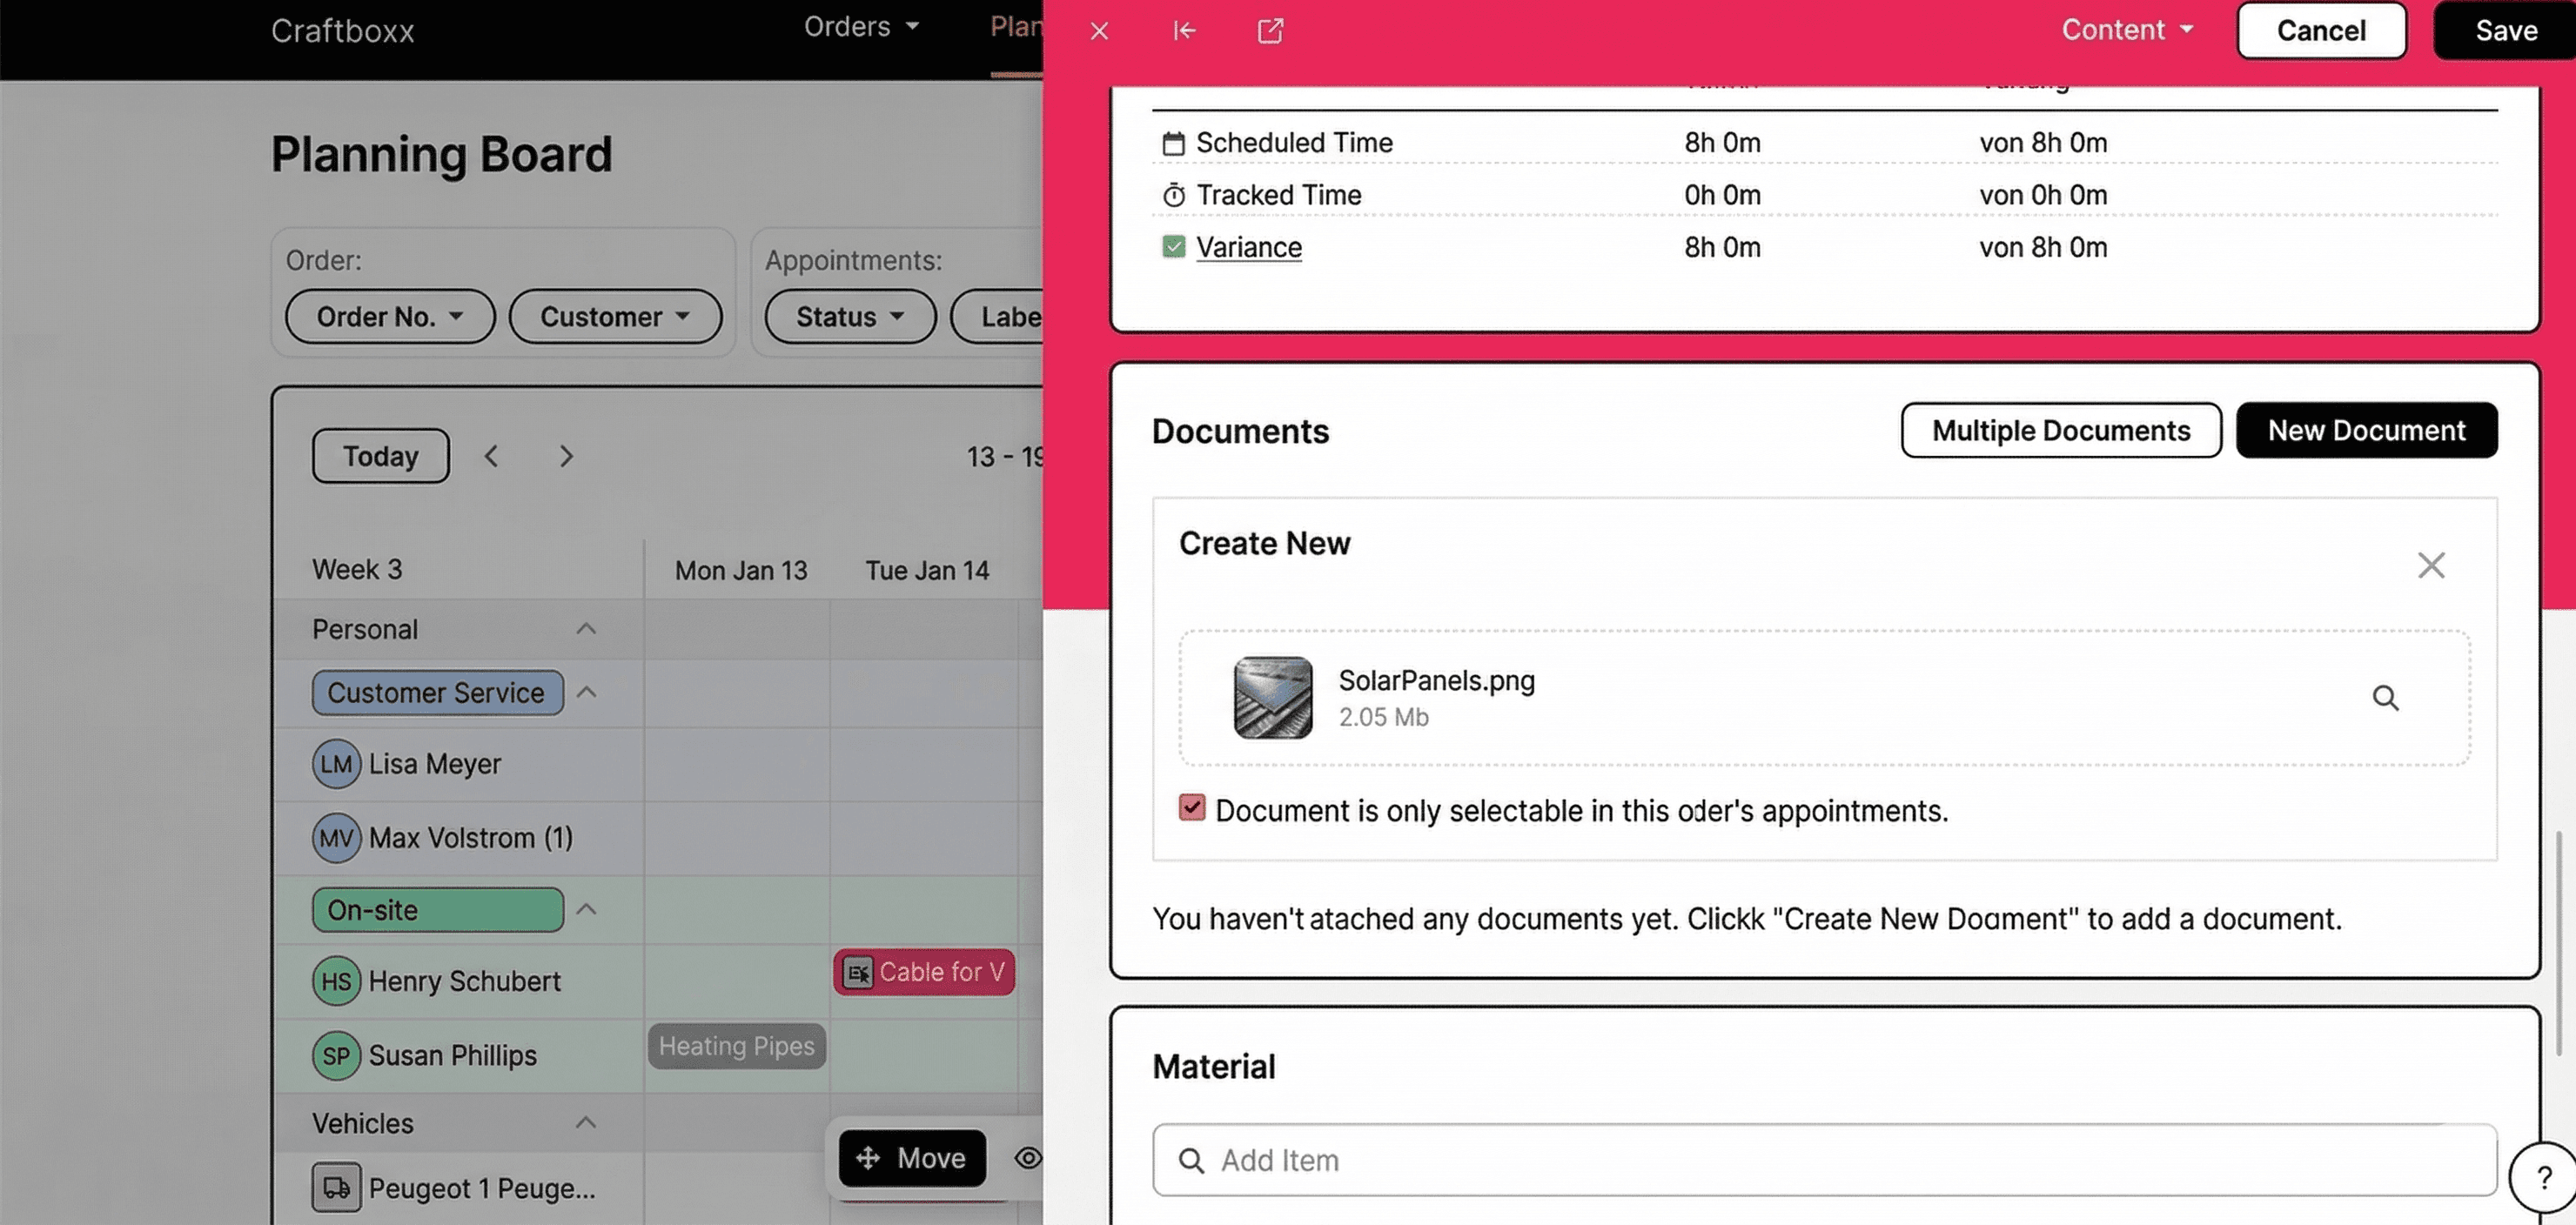Viewport: 2576px width, 1225px height.
Task: Open the Order No. filter dropdown
Action: pyautogui.click(x=390, y=317)
